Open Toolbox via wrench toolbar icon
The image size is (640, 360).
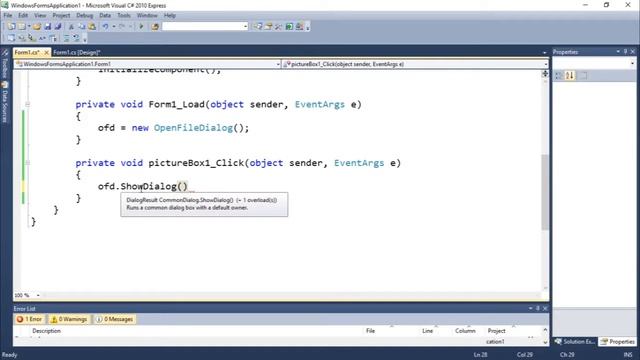[278, 27]
